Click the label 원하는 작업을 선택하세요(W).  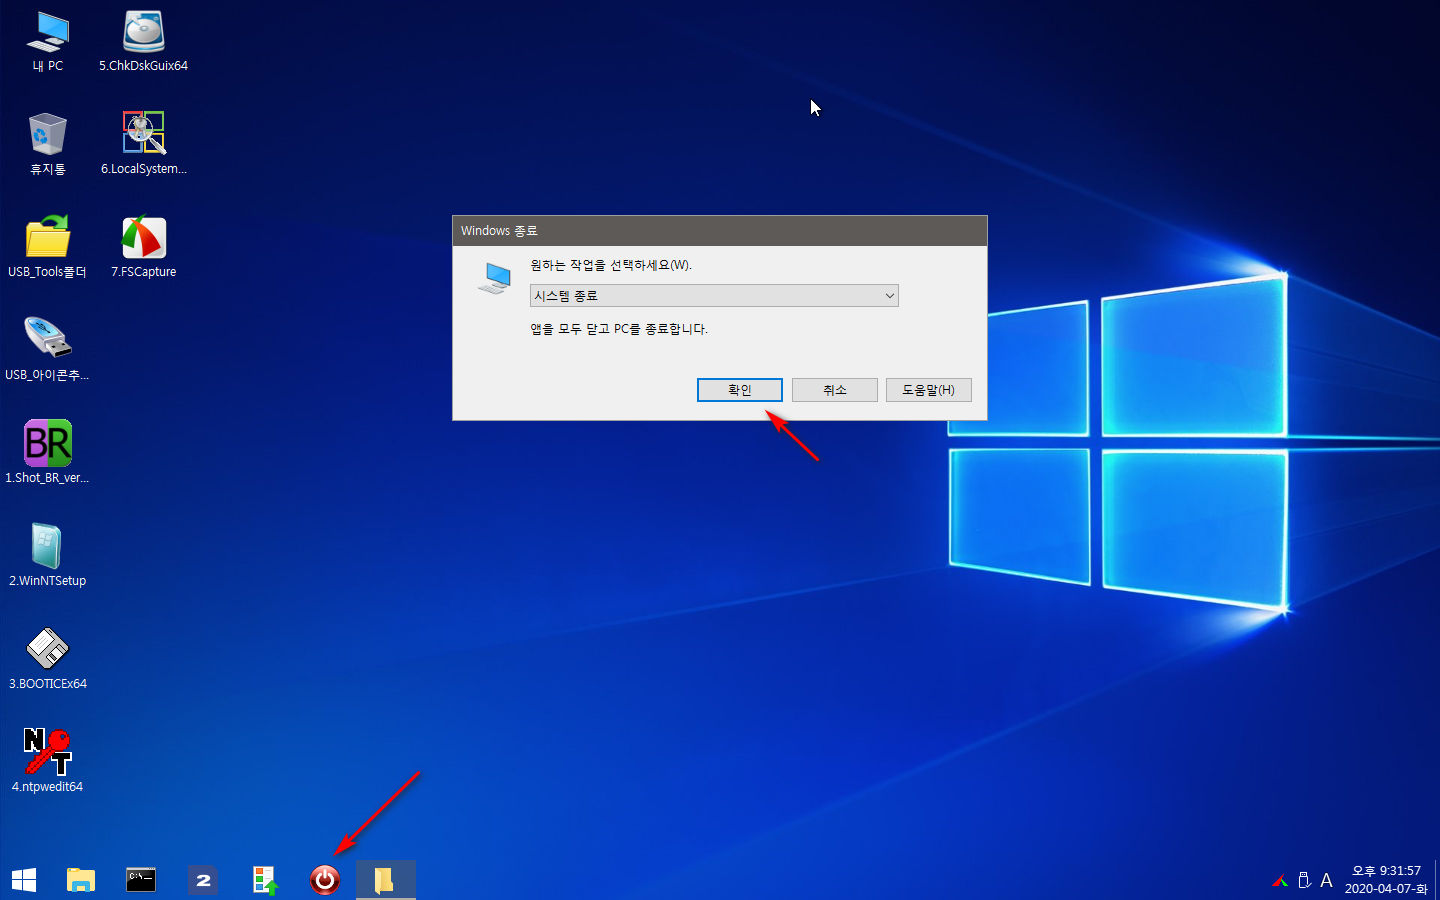point(611,265)
